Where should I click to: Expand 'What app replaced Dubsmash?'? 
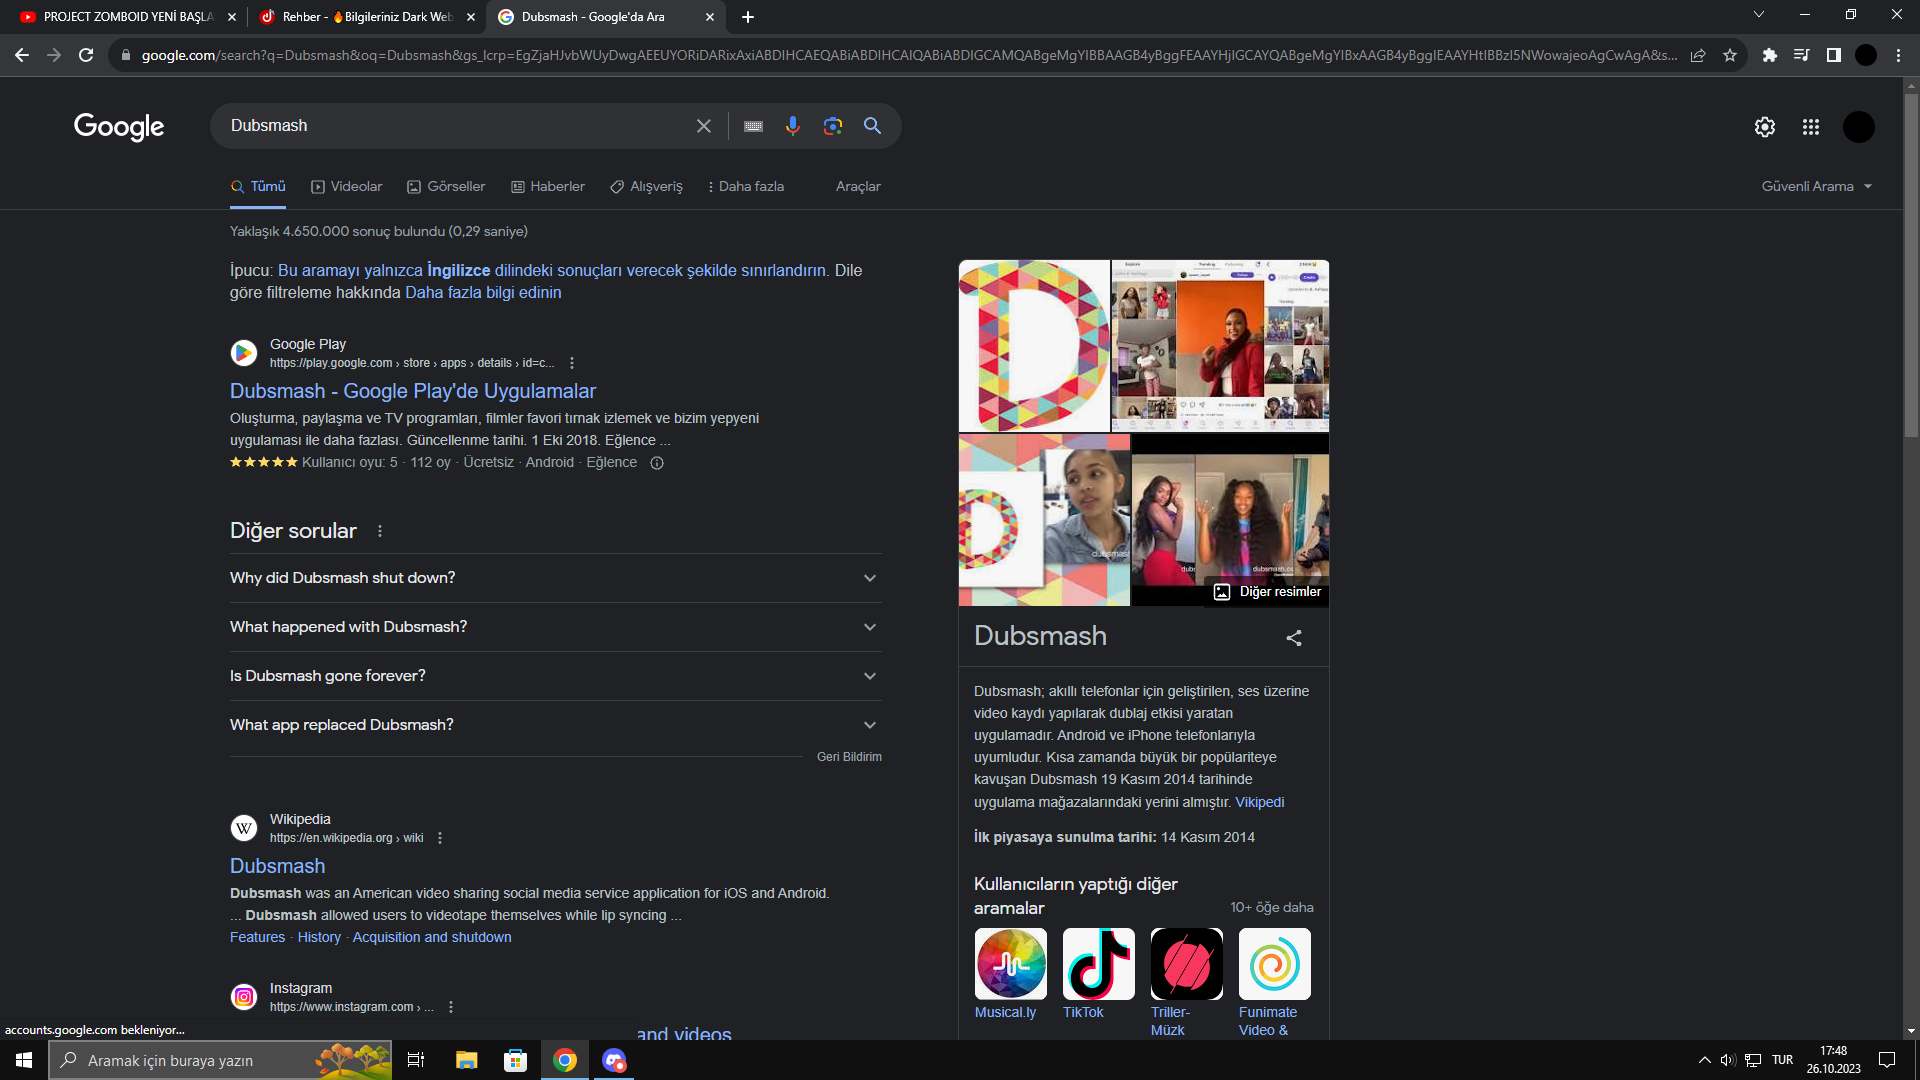pos(555,725)
